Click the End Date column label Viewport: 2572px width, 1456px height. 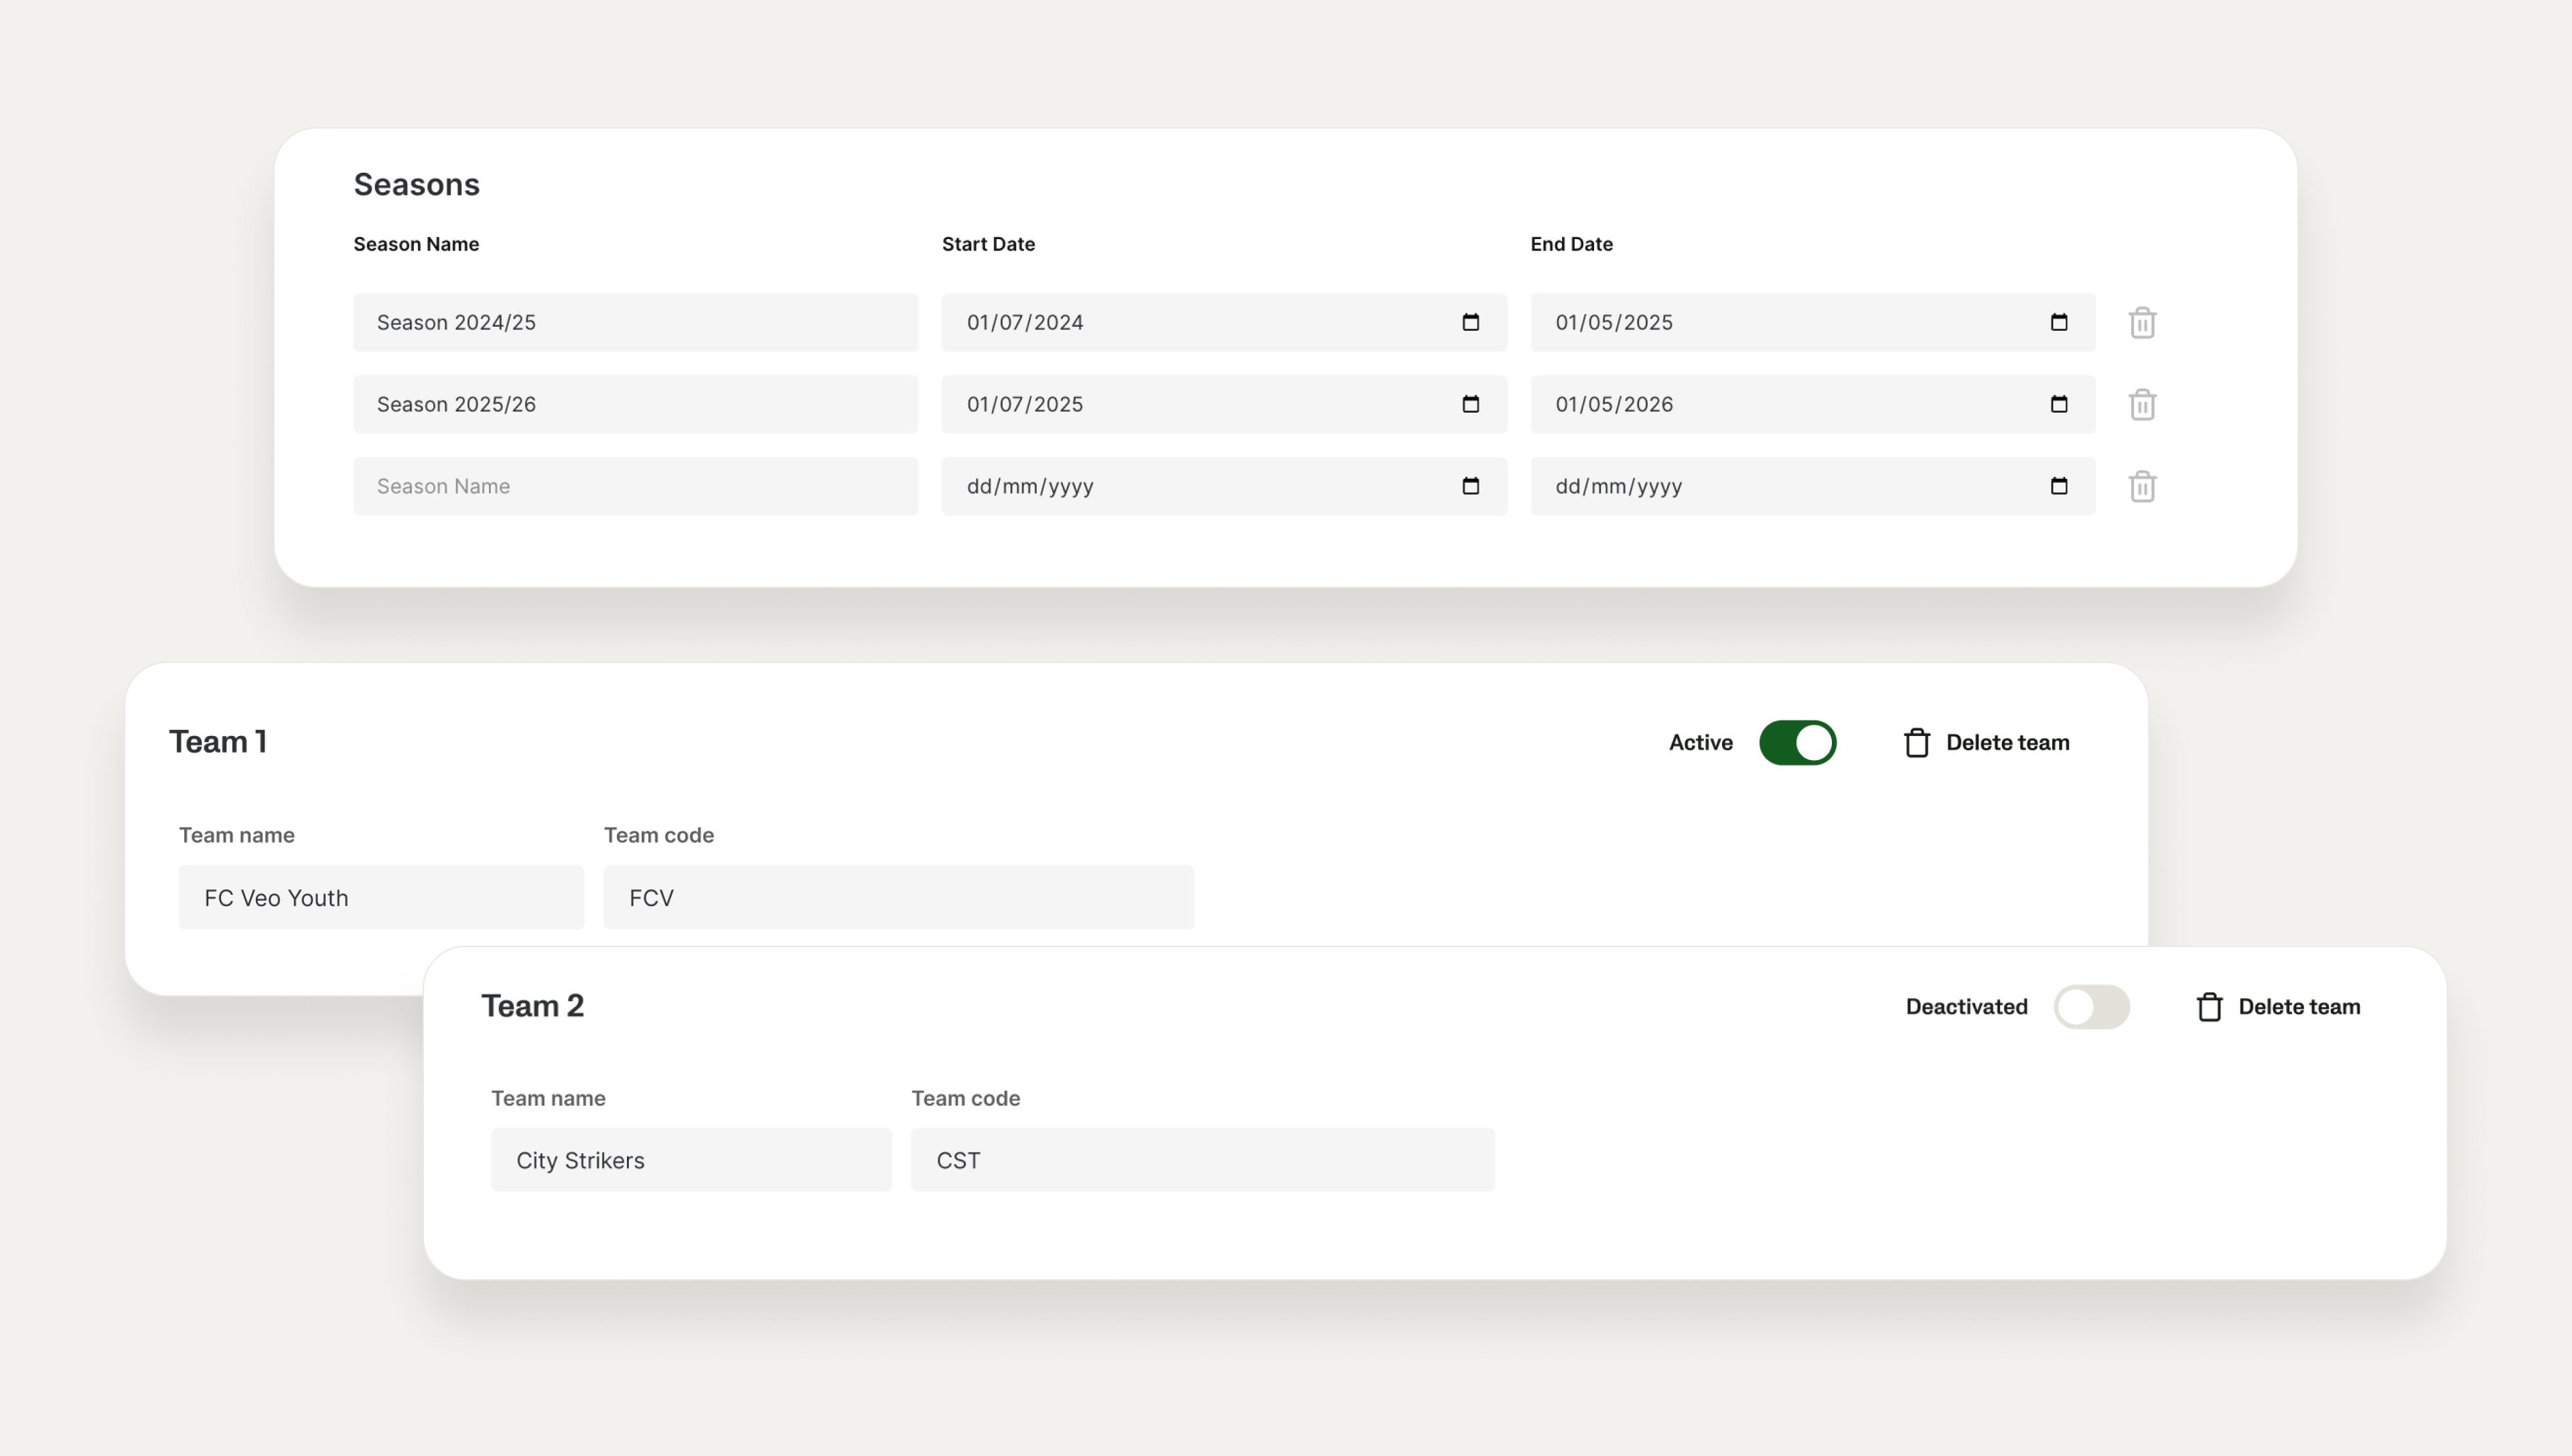pos(1571,244)
